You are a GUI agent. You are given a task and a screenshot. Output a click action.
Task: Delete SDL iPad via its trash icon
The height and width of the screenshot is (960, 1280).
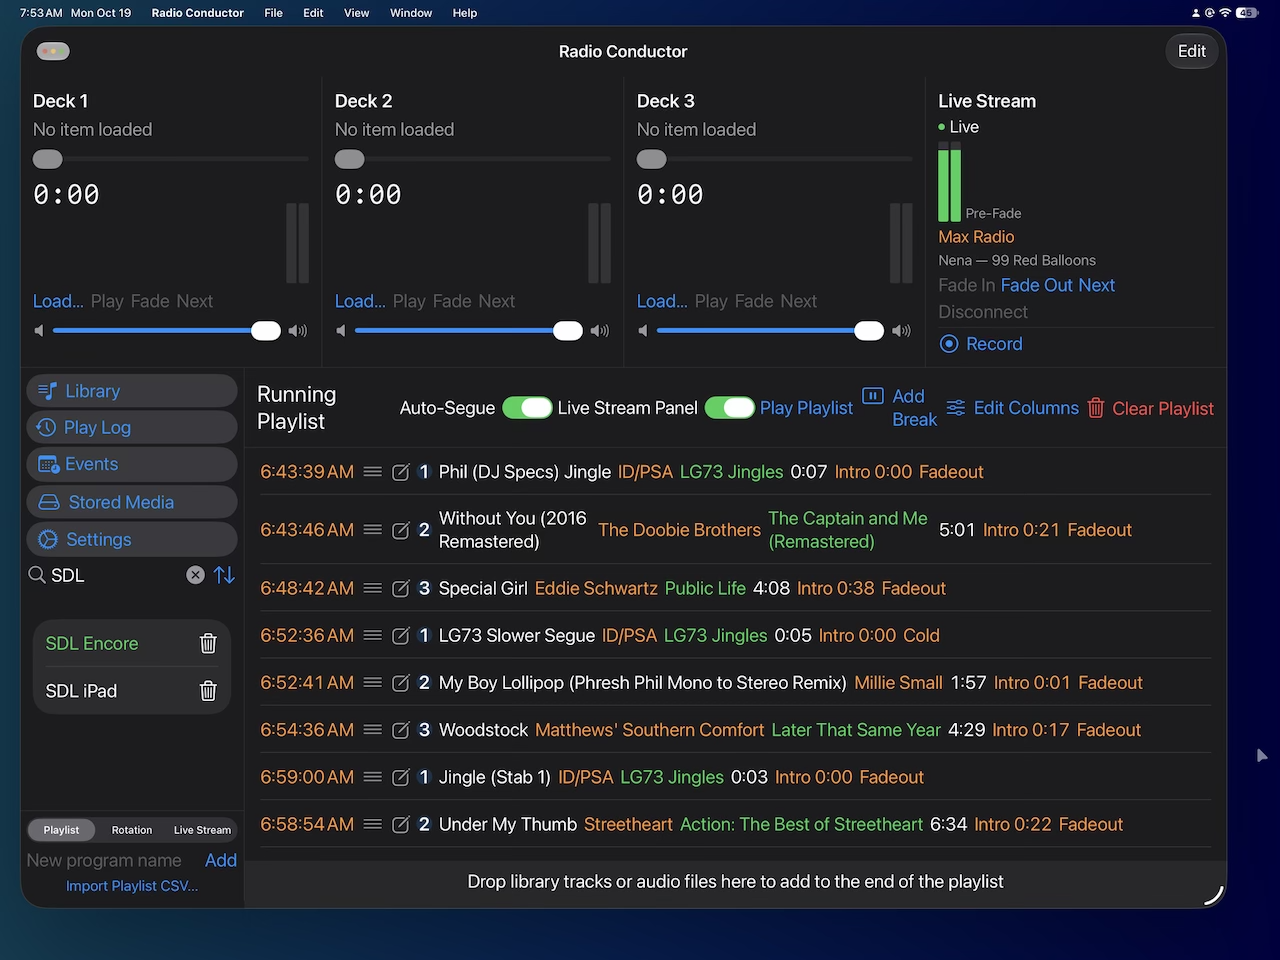point(208,690)
